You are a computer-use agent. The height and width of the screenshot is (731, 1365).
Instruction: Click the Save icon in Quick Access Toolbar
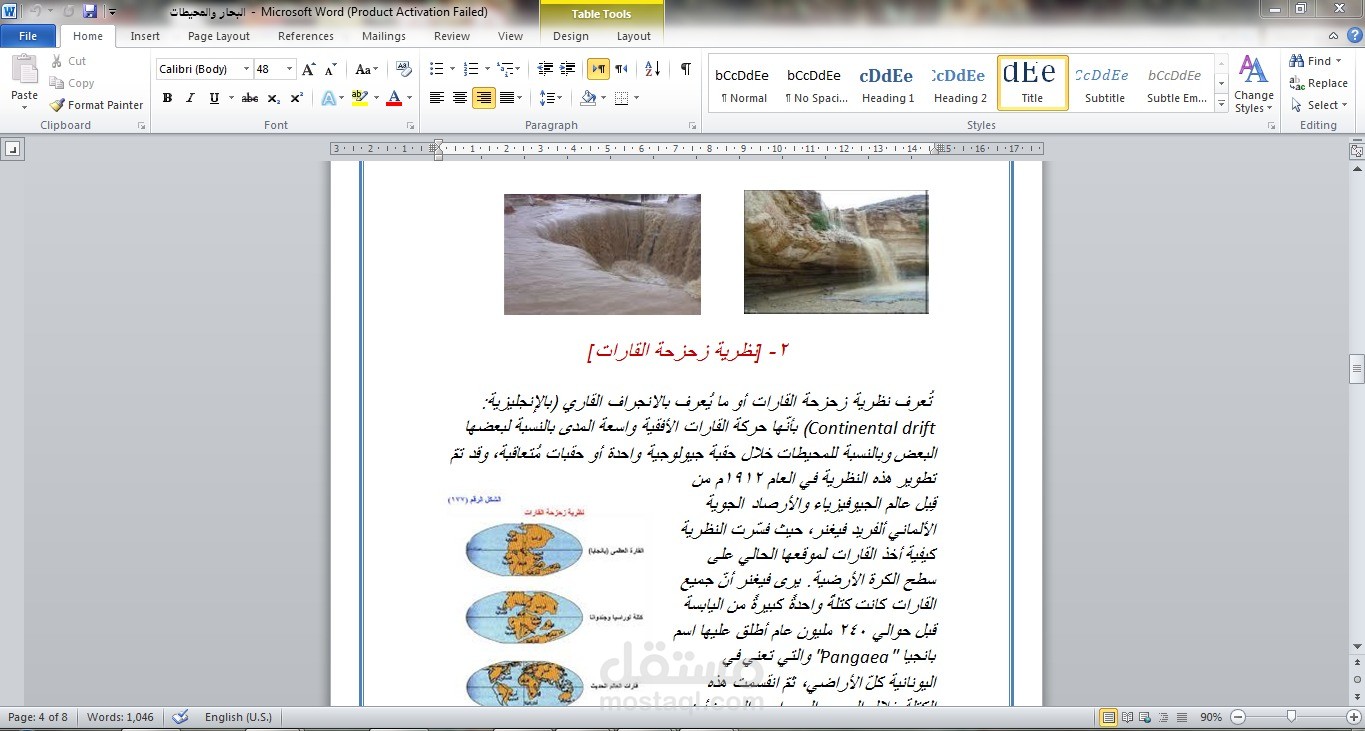tap(90, 11)
